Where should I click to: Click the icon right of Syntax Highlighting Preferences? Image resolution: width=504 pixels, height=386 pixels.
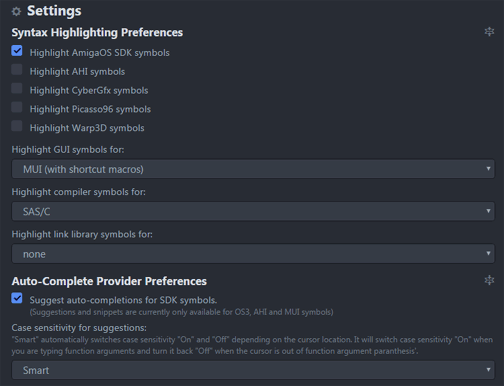(x=489, y=32)
